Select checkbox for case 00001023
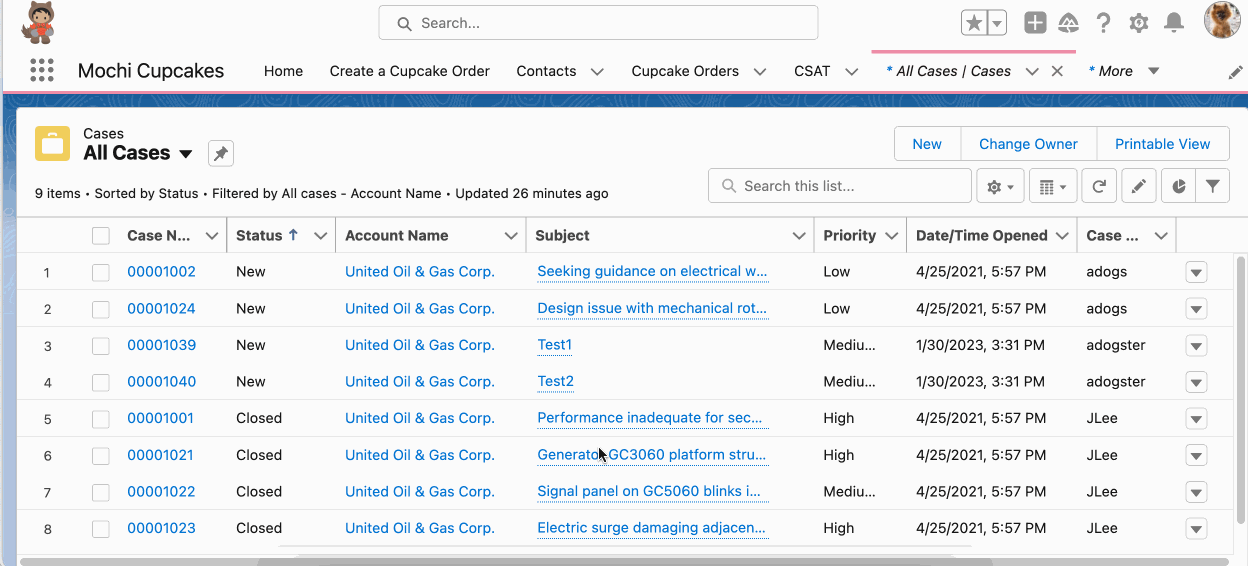 pyautogui.click(x=101, y=529)
